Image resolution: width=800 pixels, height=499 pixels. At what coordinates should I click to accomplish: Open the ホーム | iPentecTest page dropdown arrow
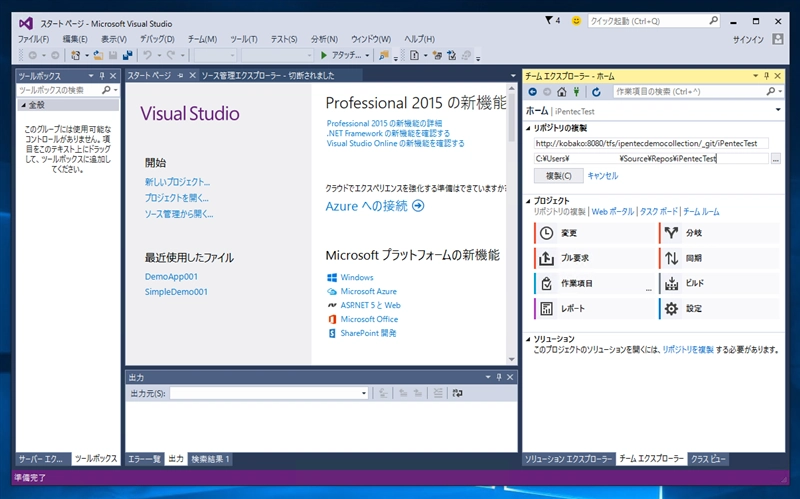[778, 110]
